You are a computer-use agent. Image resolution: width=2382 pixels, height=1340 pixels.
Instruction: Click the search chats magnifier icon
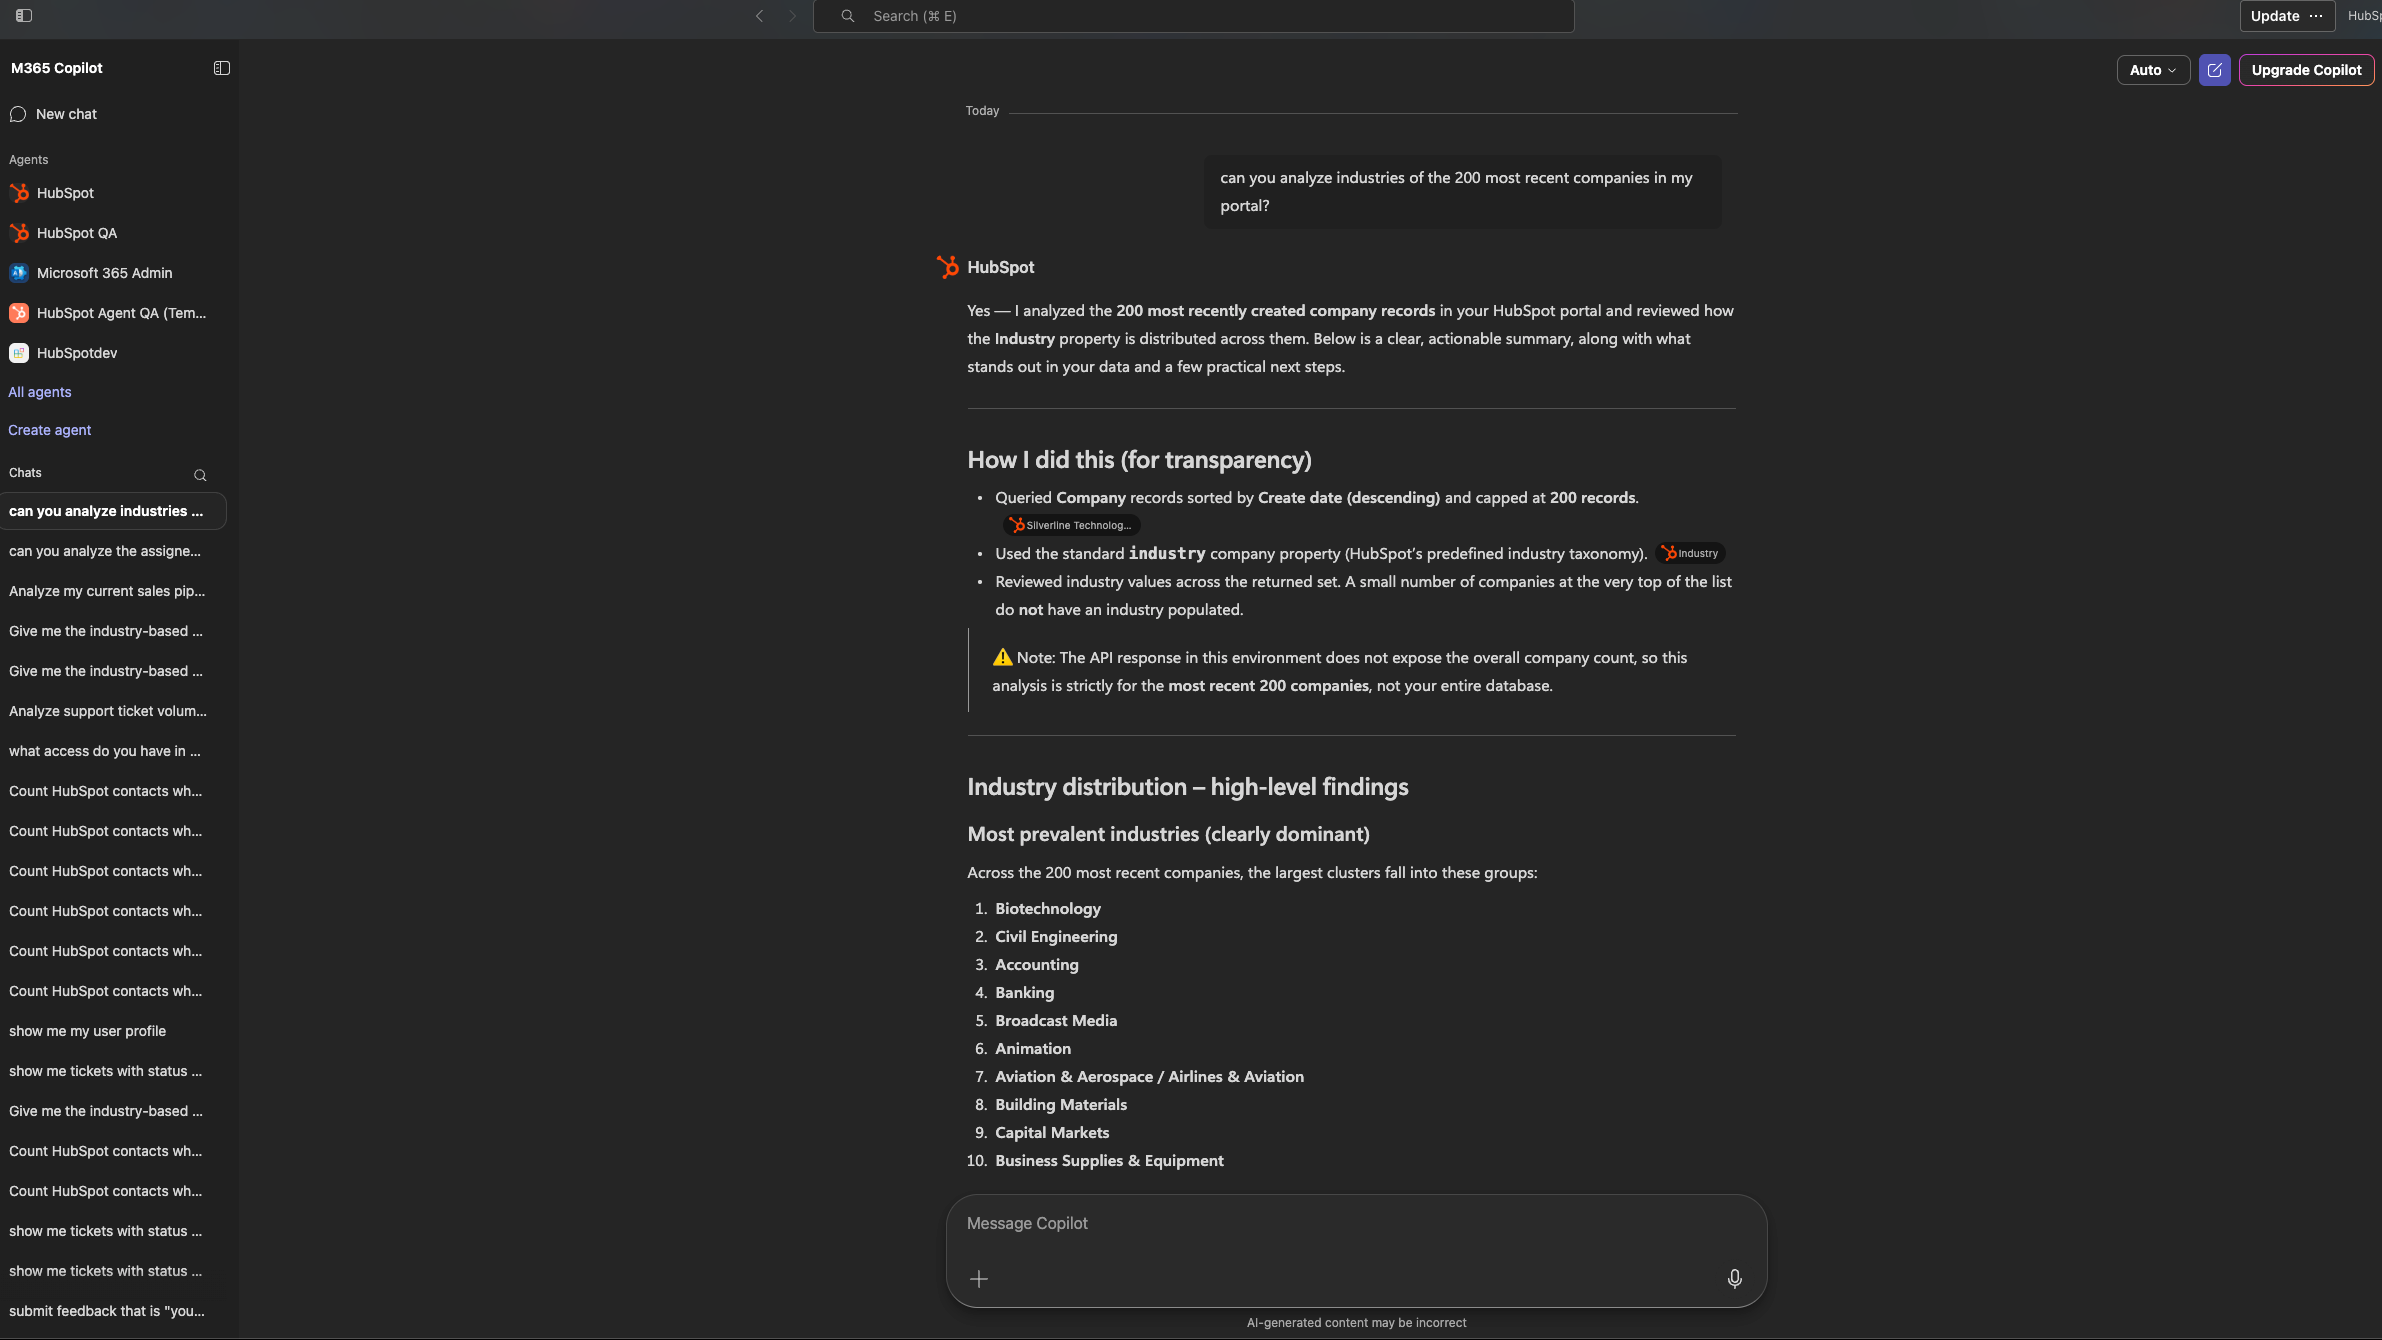200,475
